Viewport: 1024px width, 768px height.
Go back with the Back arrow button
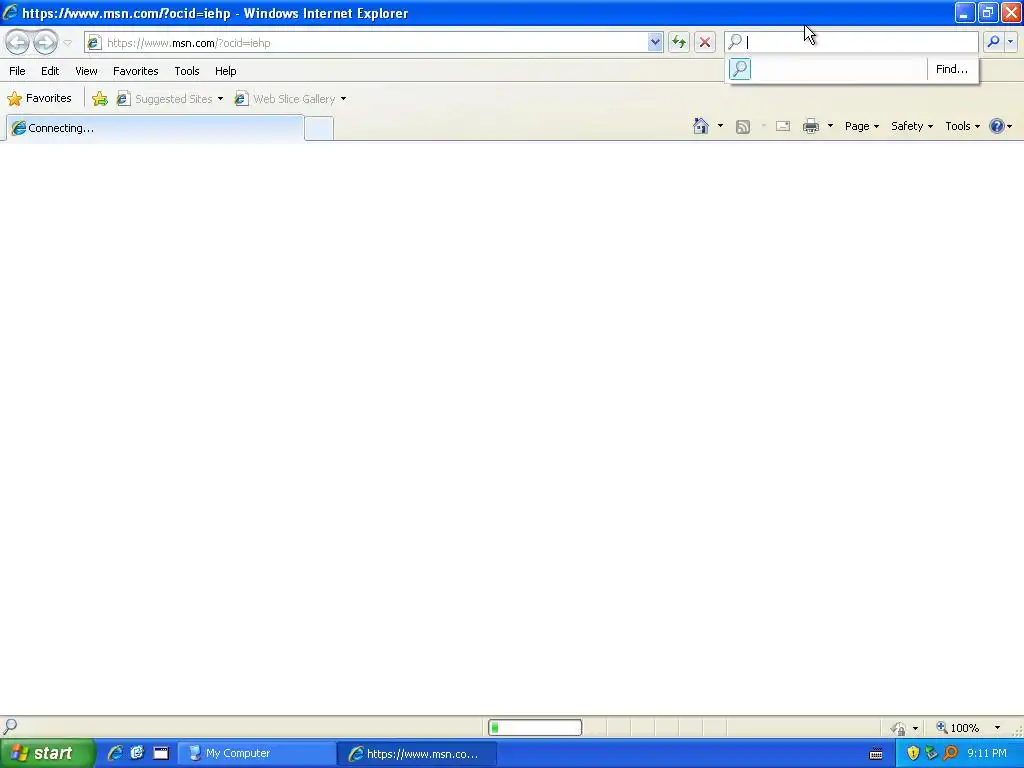point(18,42)
